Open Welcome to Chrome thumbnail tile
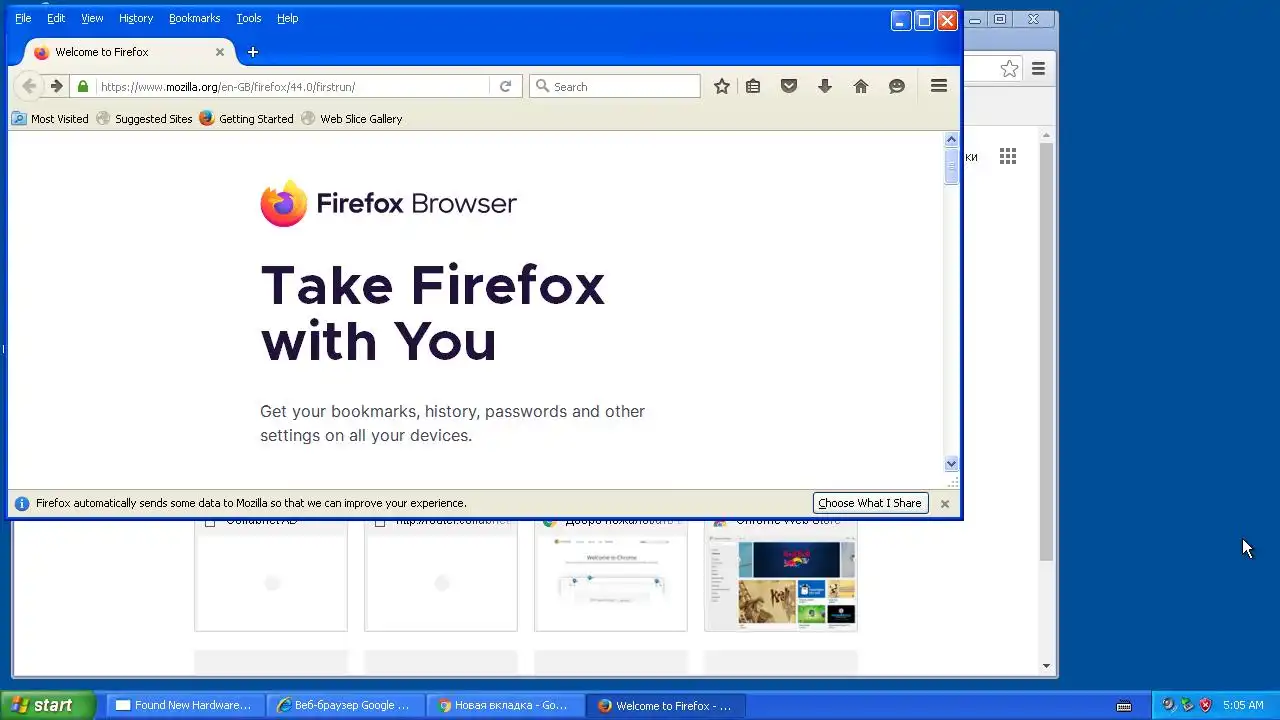The width and height of the screenshot is (1280, 720). click(x=611, y=575)
